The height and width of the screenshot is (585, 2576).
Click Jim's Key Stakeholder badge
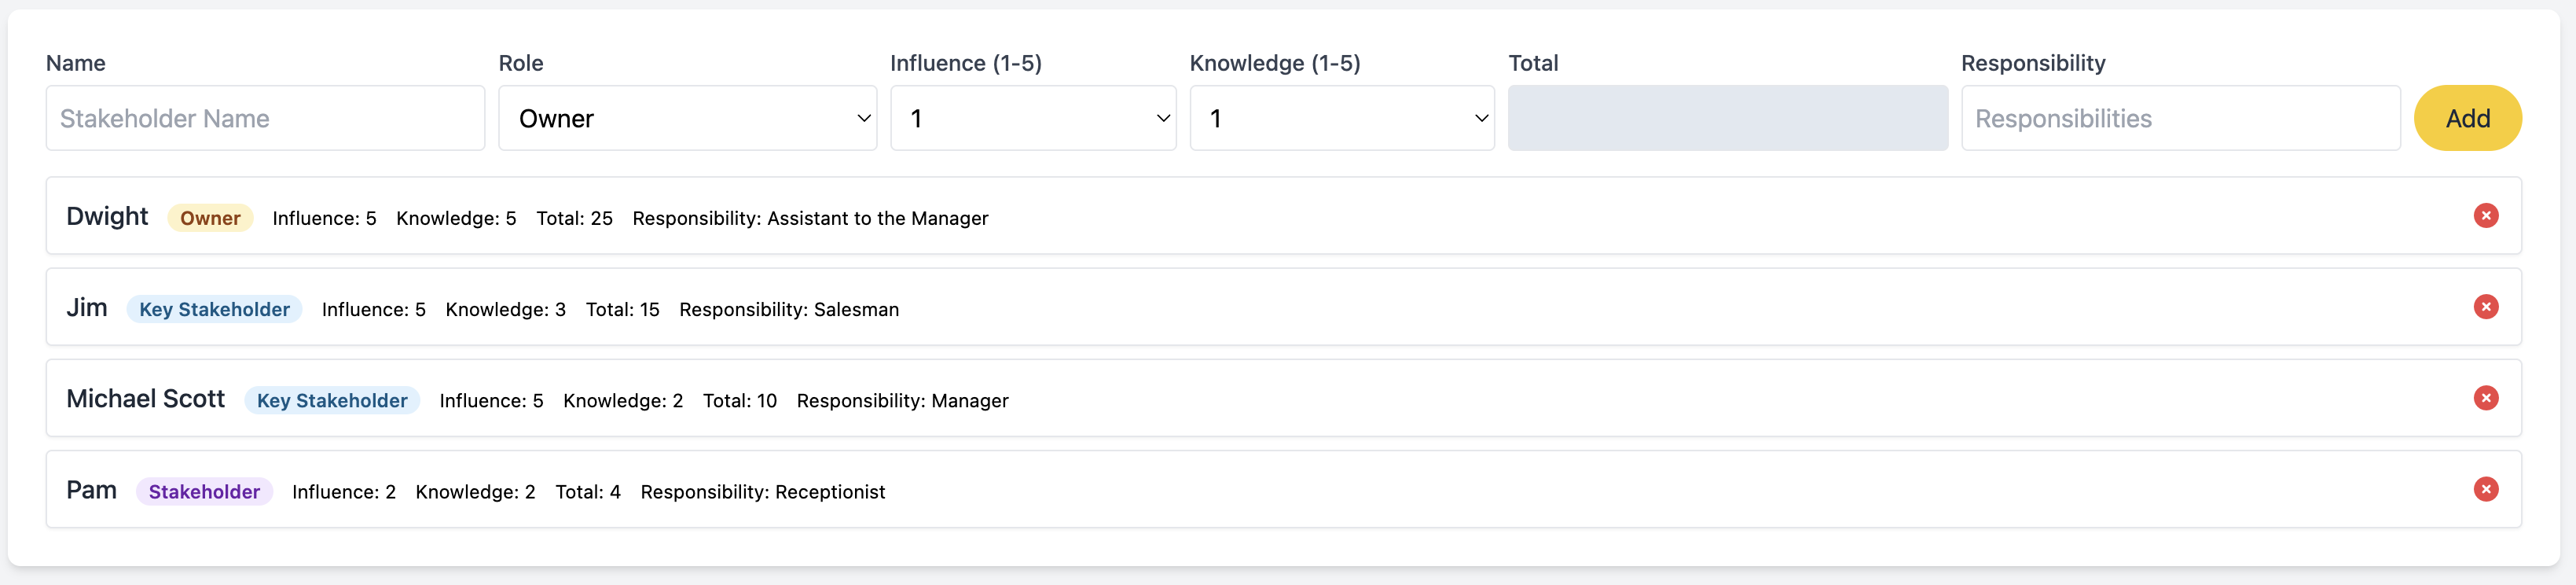214,309
